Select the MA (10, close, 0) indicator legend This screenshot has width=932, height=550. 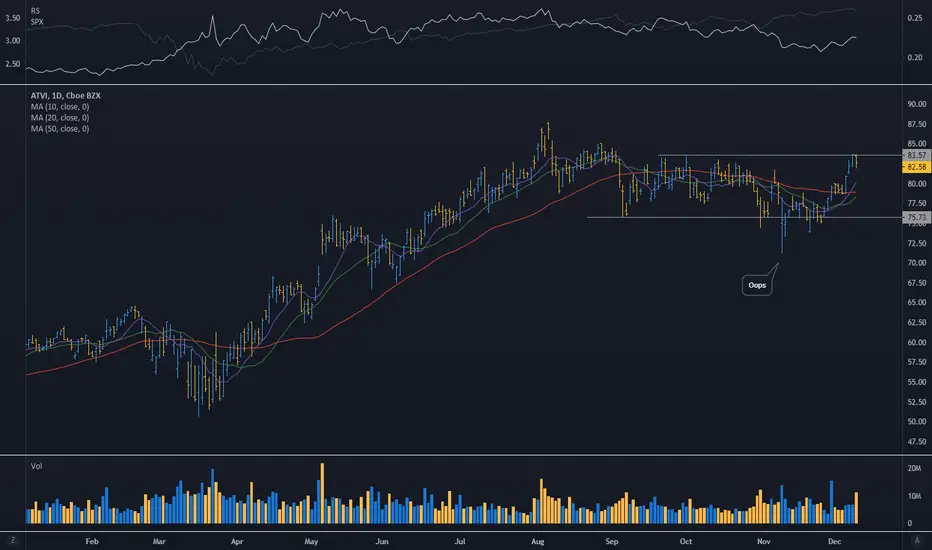click(x=60, y=107)
